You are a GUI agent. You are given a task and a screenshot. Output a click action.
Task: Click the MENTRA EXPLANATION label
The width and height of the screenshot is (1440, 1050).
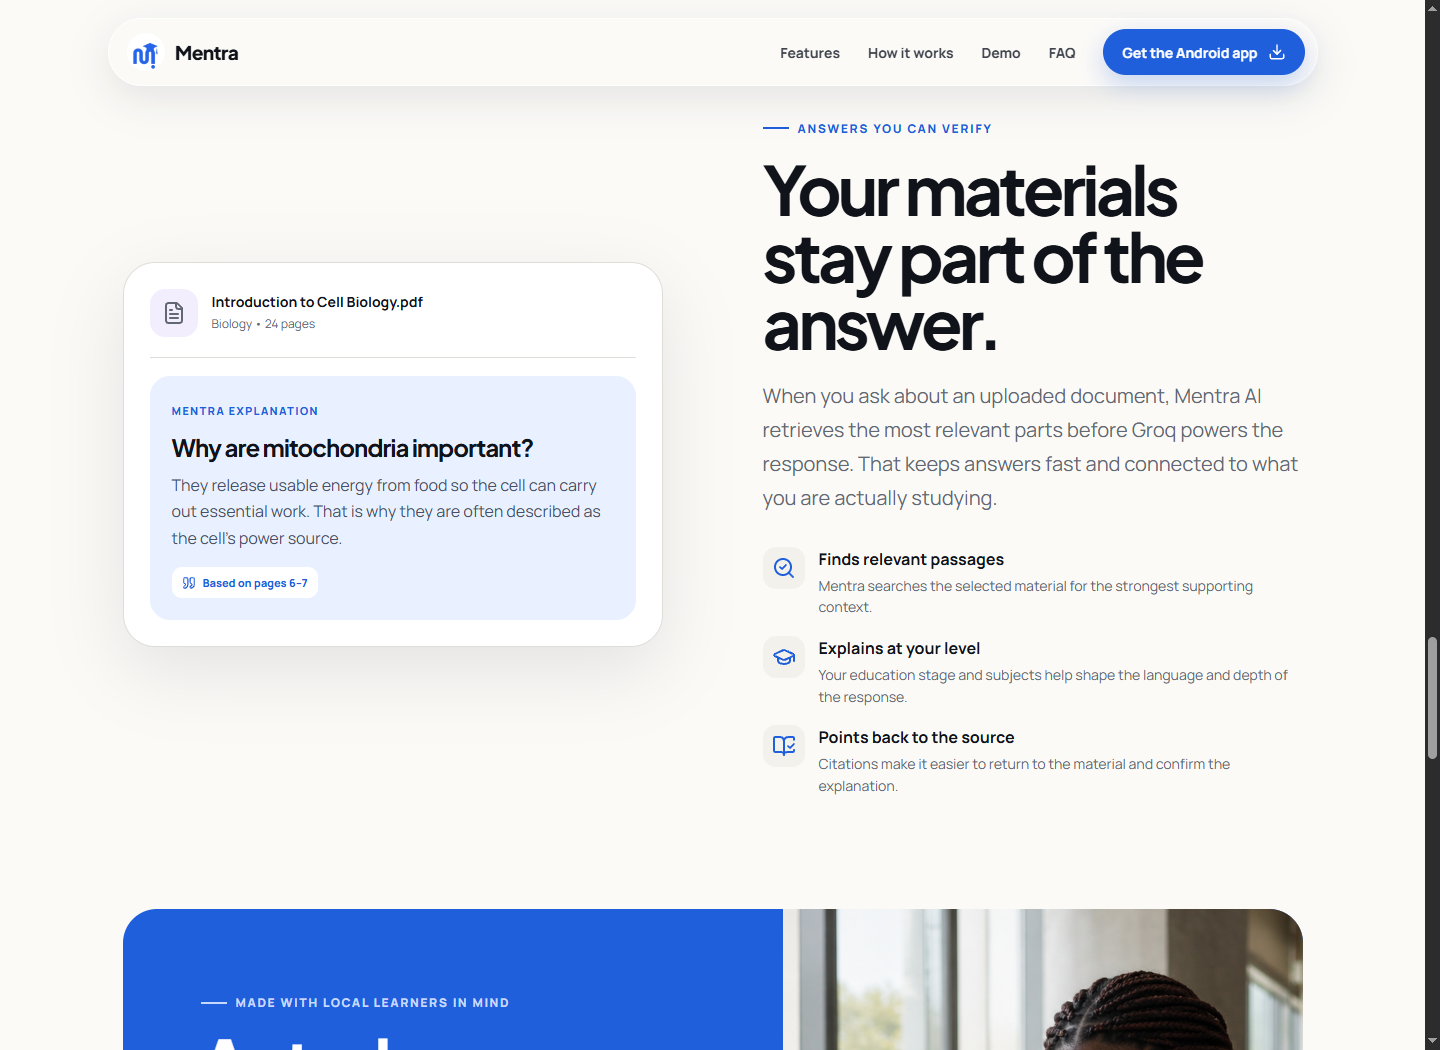click(245, 411)
